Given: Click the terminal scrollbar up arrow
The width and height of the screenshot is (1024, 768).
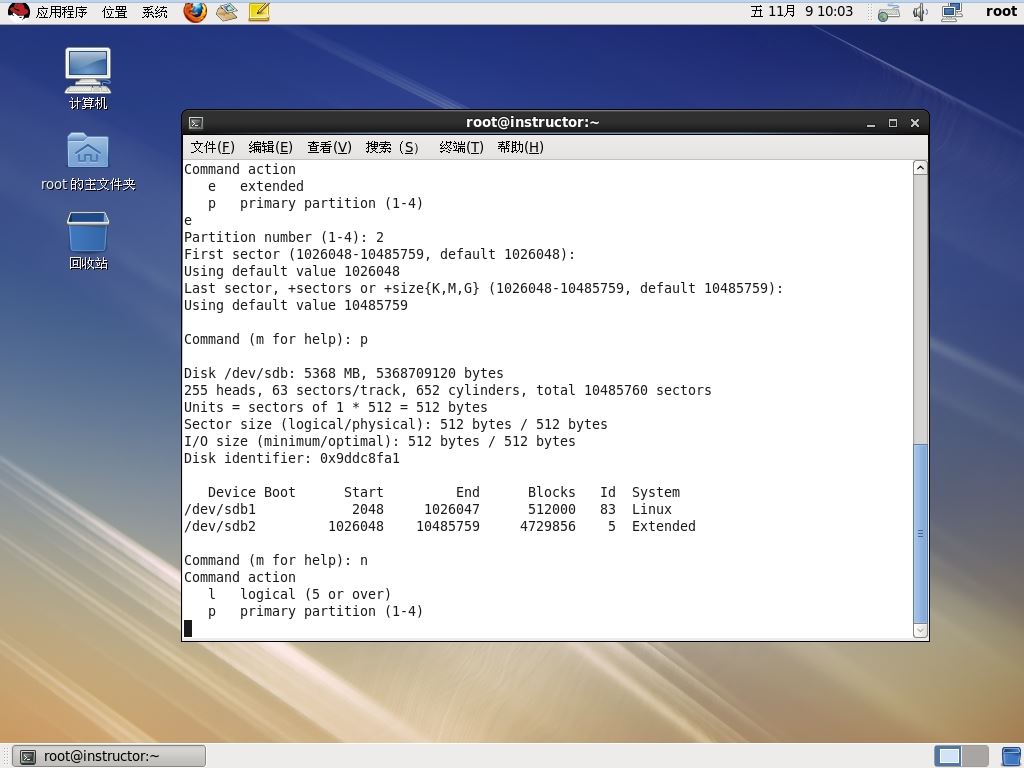Looking at the screenshot, I should point(920,168).
